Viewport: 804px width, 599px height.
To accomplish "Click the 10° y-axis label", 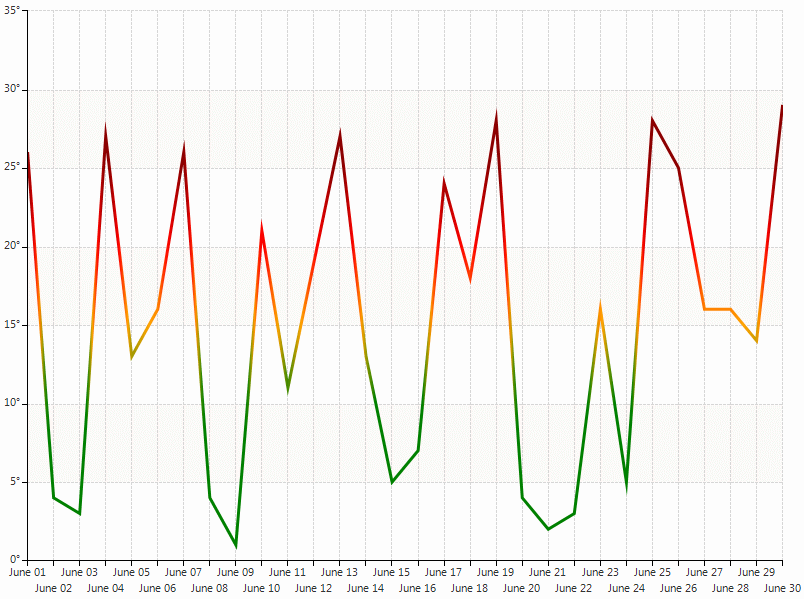I will pos(12,403).
